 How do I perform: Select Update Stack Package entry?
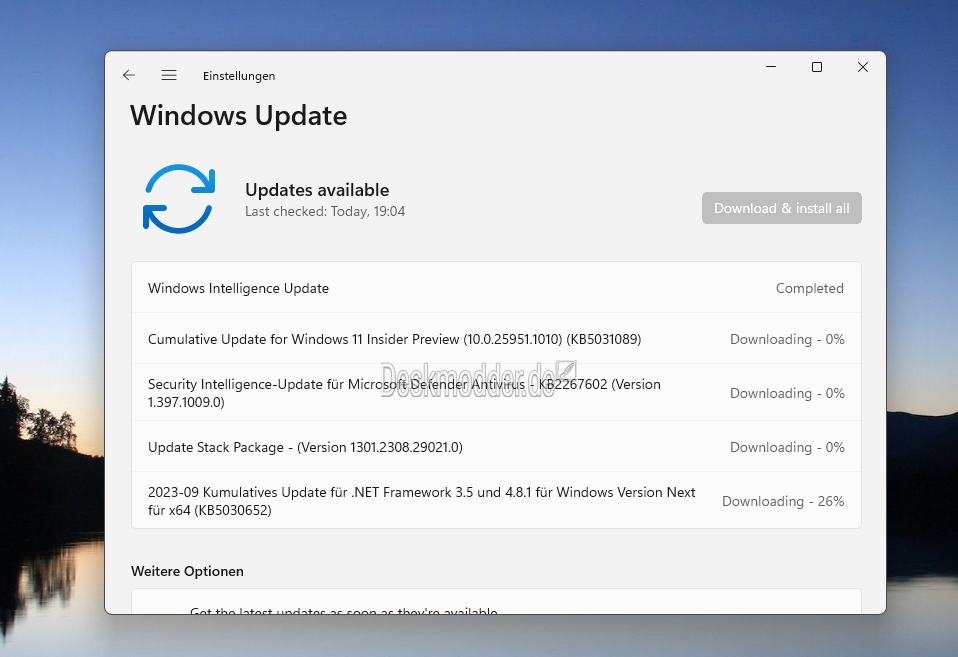pos(496,447)
